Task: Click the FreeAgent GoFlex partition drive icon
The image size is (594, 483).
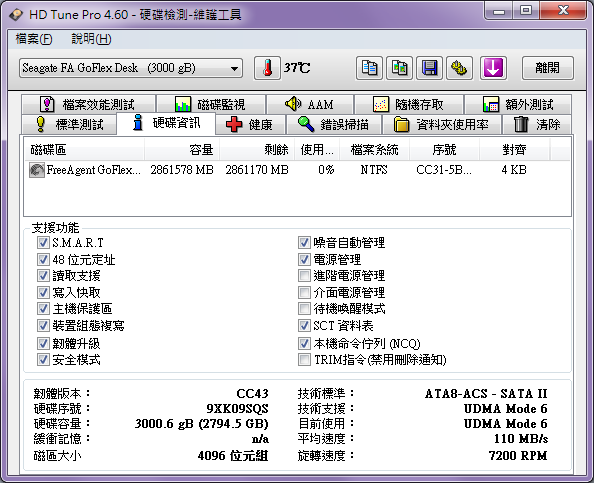Action: click(x=37, y=170)
